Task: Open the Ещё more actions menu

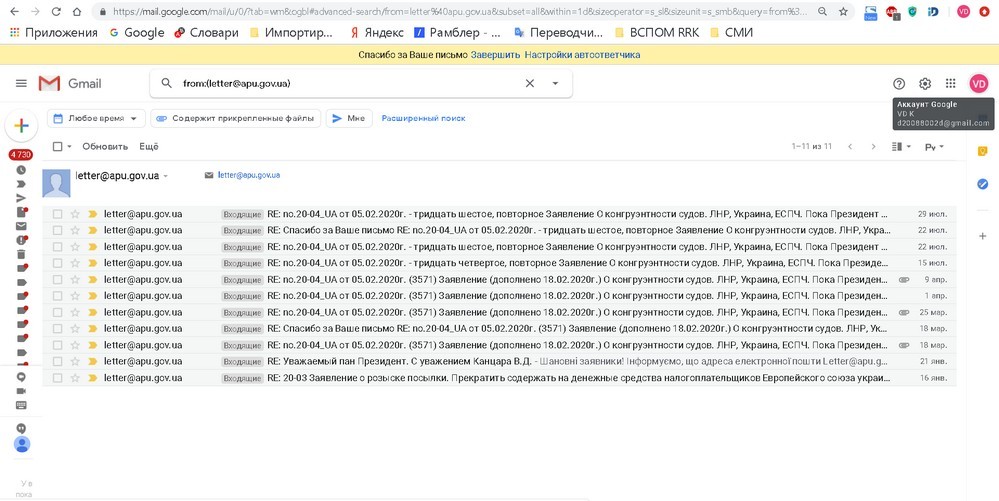Action: point(148,147)
